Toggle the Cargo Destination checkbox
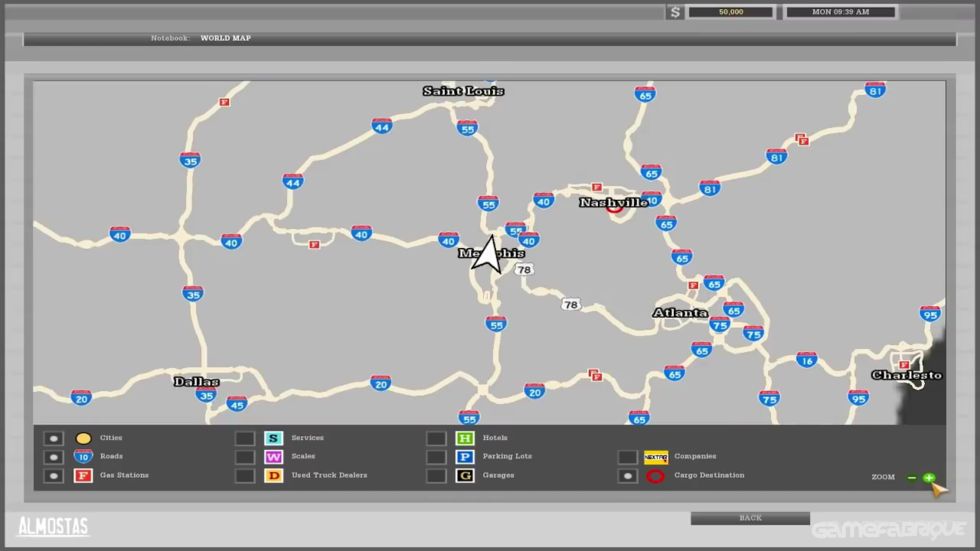The height and width of the screenshot is (551, 980). [628, 476]
